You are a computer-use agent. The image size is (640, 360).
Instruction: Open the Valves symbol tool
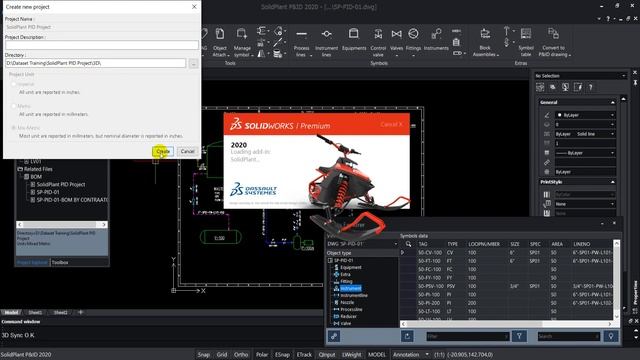point(396,41)
